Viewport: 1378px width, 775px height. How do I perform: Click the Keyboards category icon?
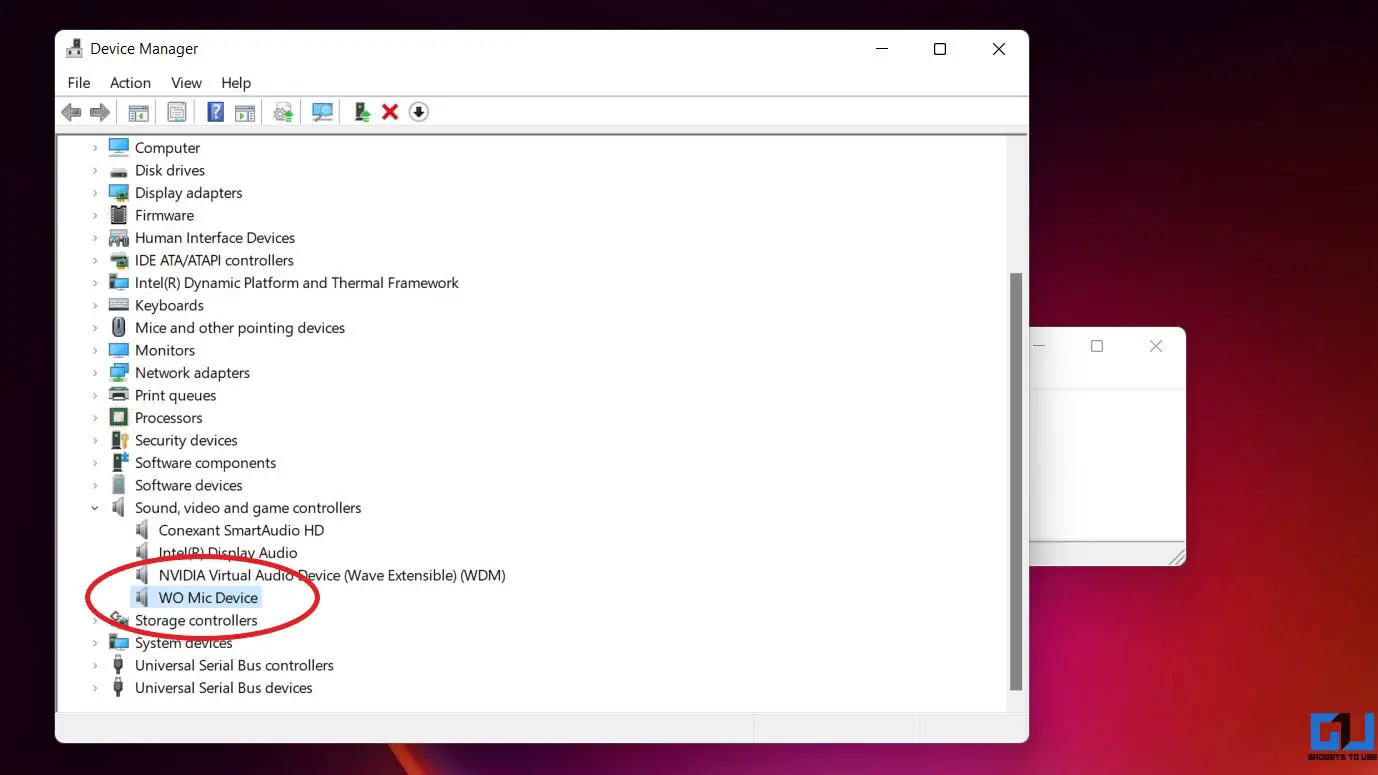tap(119, 305)
